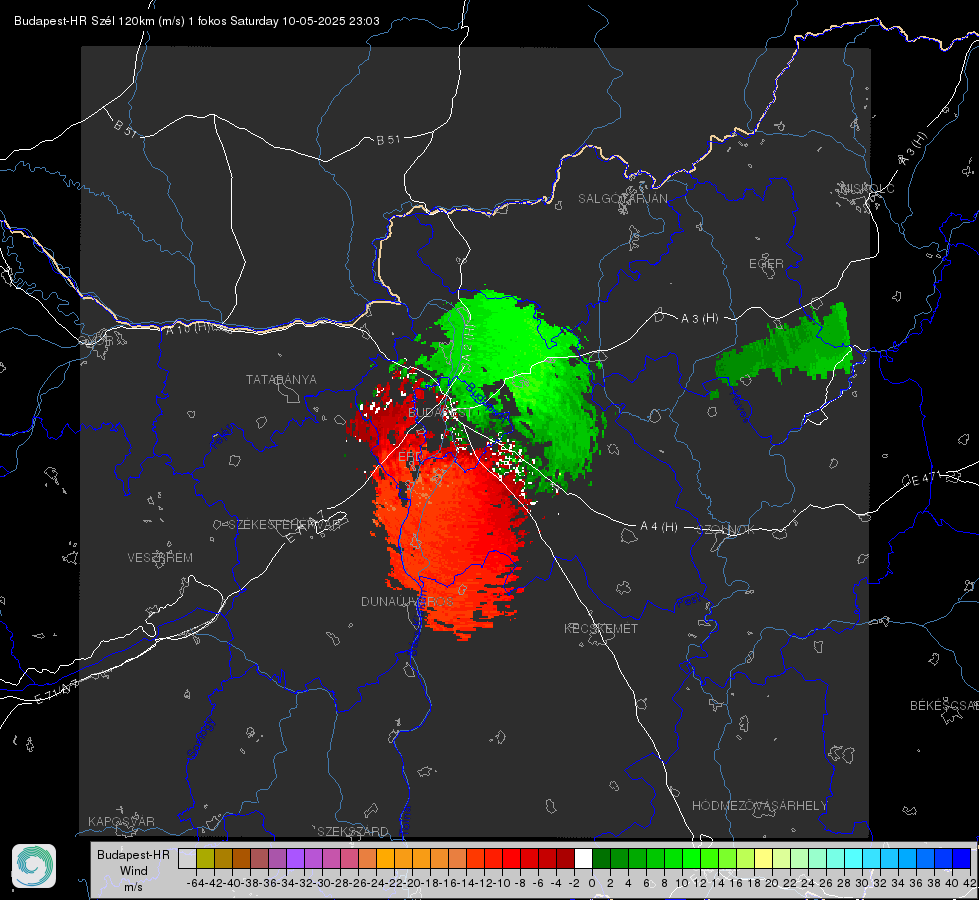
Task: Click the DUNAUJVAROS city label
Action: pos(407,601)
